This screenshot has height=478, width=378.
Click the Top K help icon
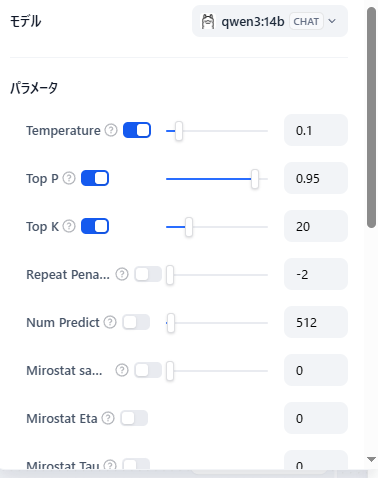click(x=69, y=226)
